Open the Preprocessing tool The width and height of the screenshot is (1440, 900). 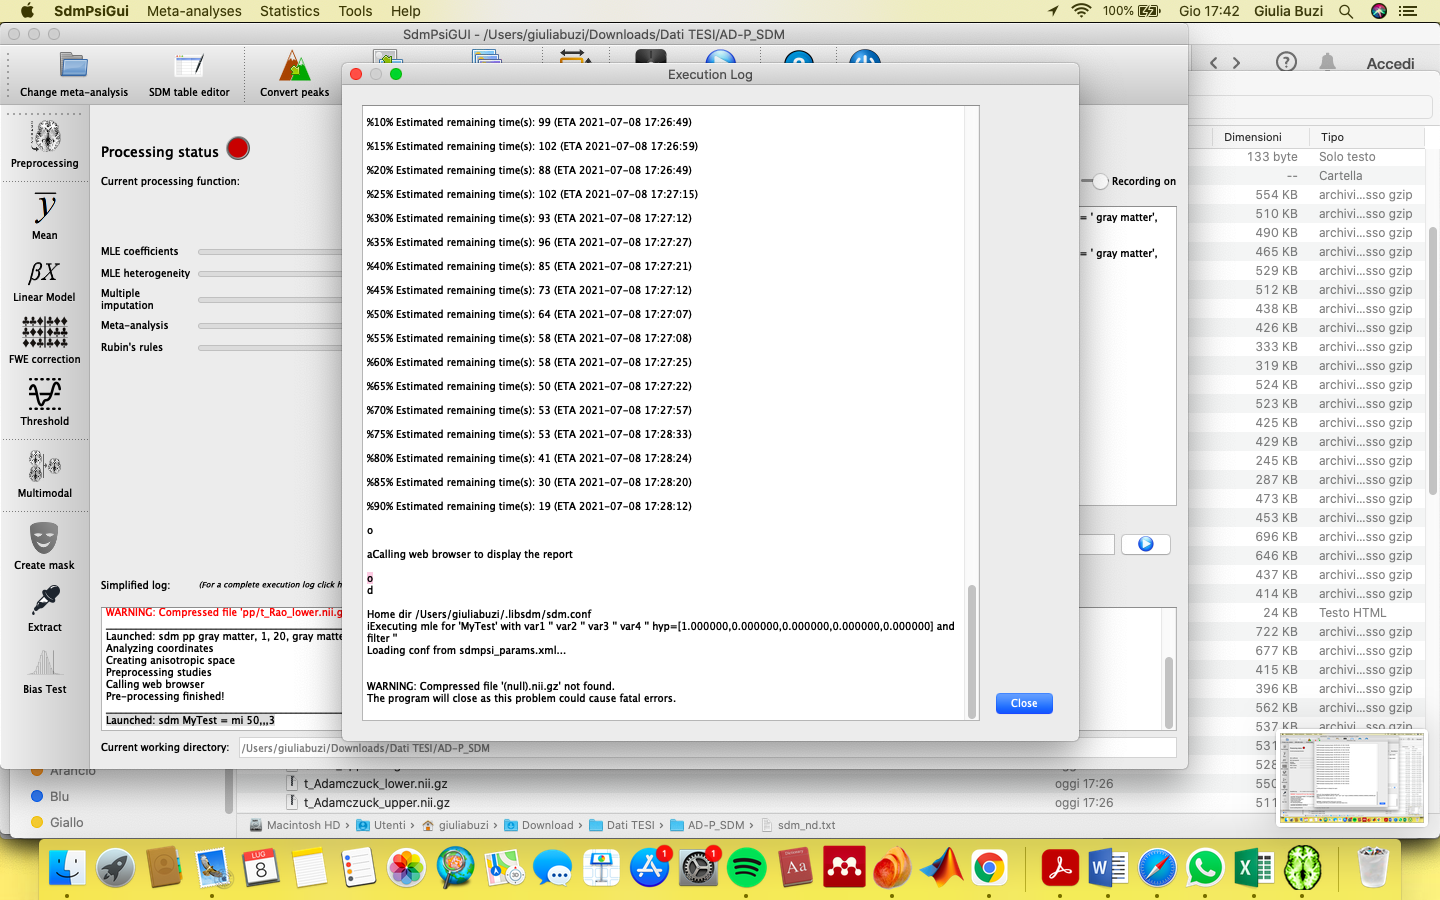click(45, 144)
